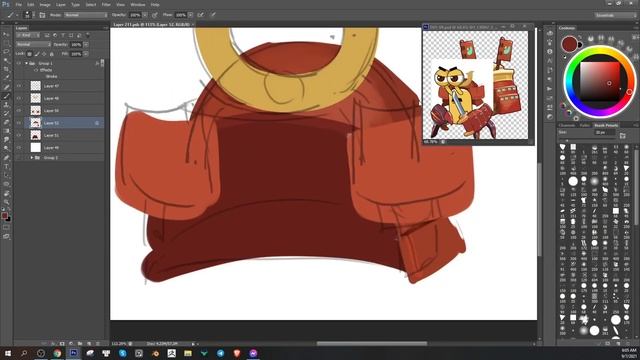Select Layer 51 row

click(x=60, y=135)
